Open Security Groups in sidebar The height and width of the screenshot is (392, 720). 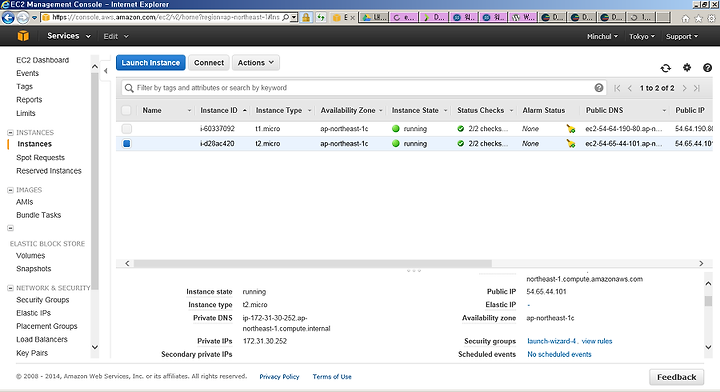(x=43, y=300)
